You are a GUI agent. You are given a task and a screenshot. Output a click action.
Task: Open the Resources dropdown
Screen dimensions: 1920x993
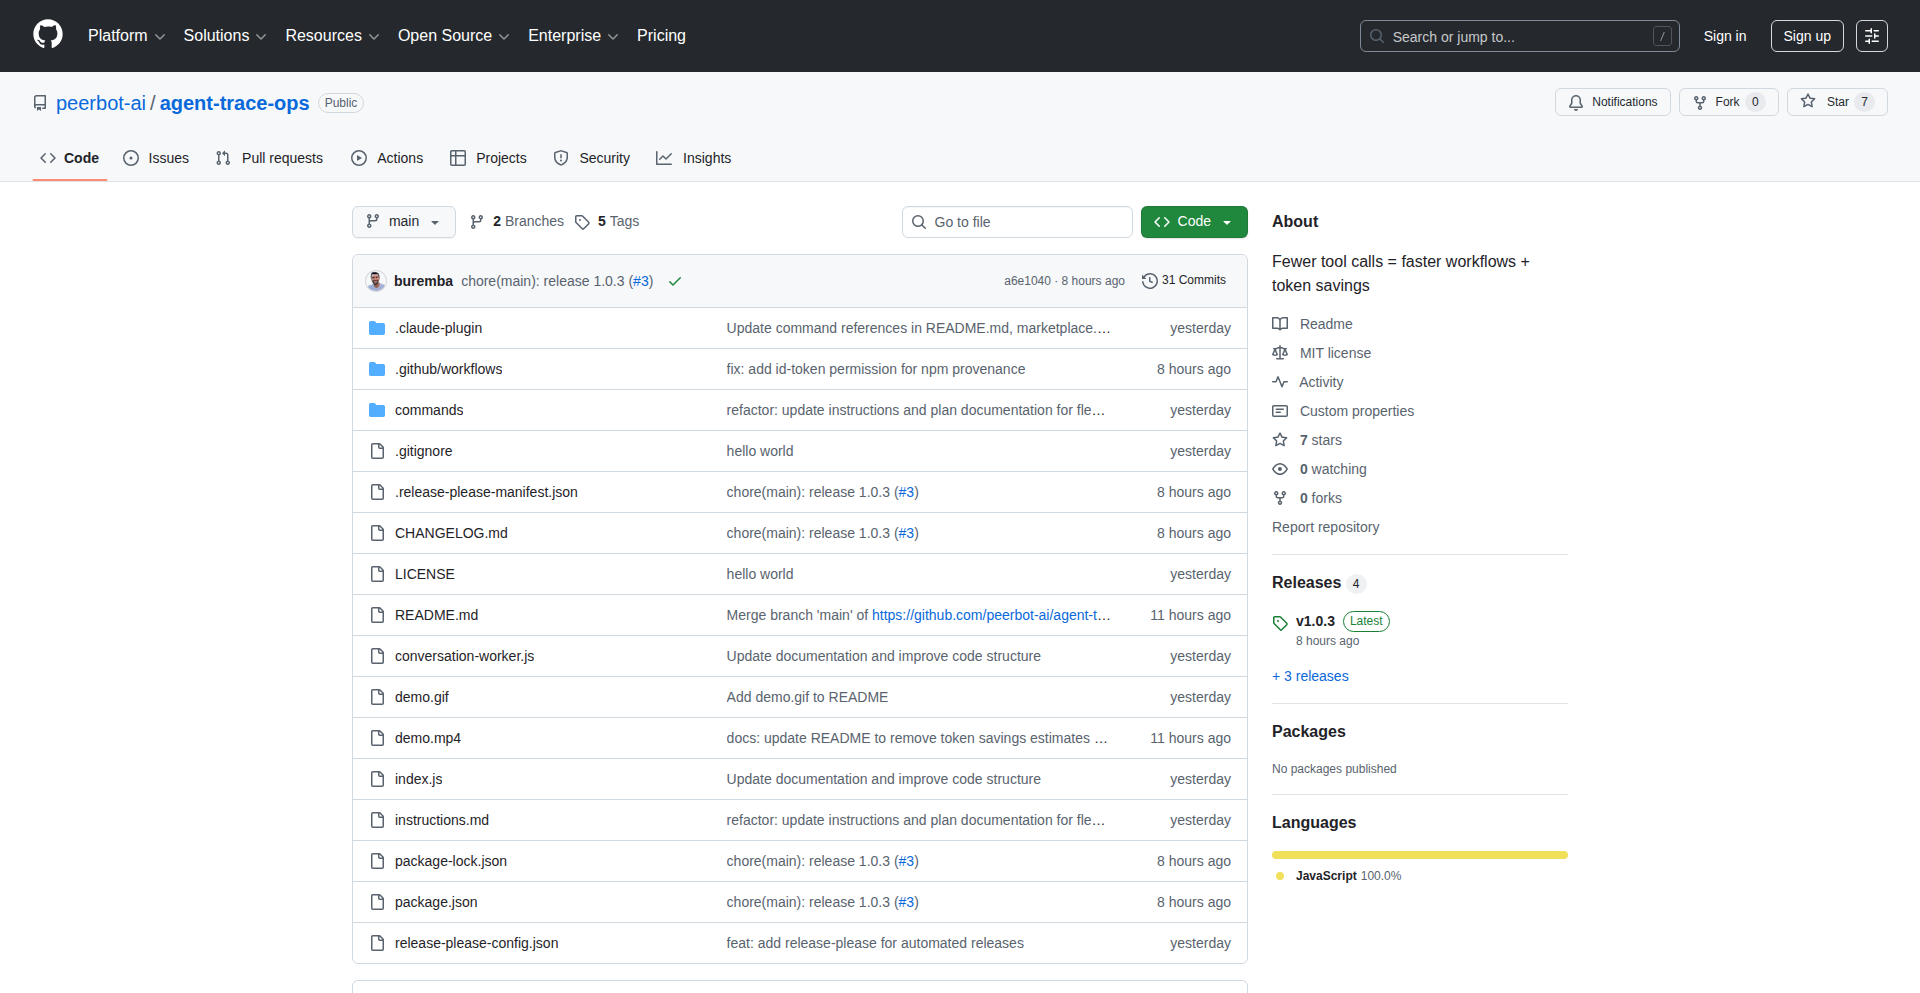331,35
